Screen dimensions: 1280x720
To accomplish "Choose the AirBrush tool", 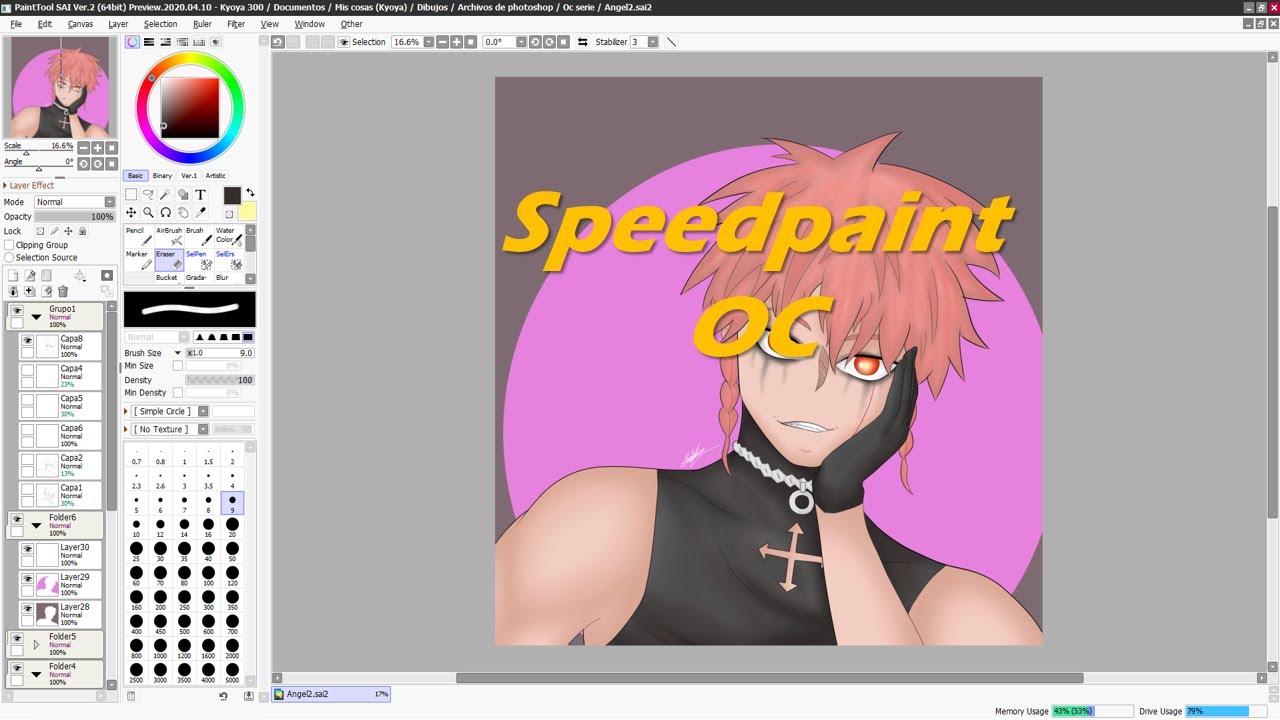I will 169,236.
